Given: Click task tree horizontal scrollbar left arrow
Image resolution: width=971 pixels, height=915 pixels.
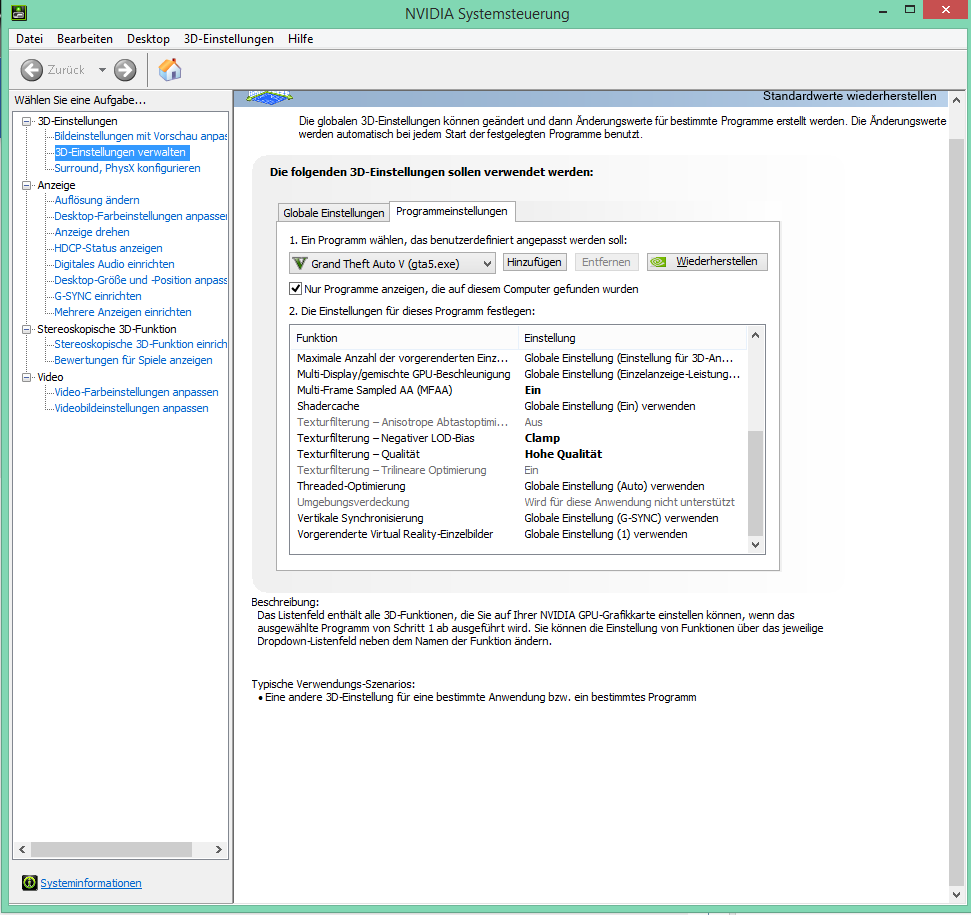Looking at the screenshot, I should click(x=22, y=849).
